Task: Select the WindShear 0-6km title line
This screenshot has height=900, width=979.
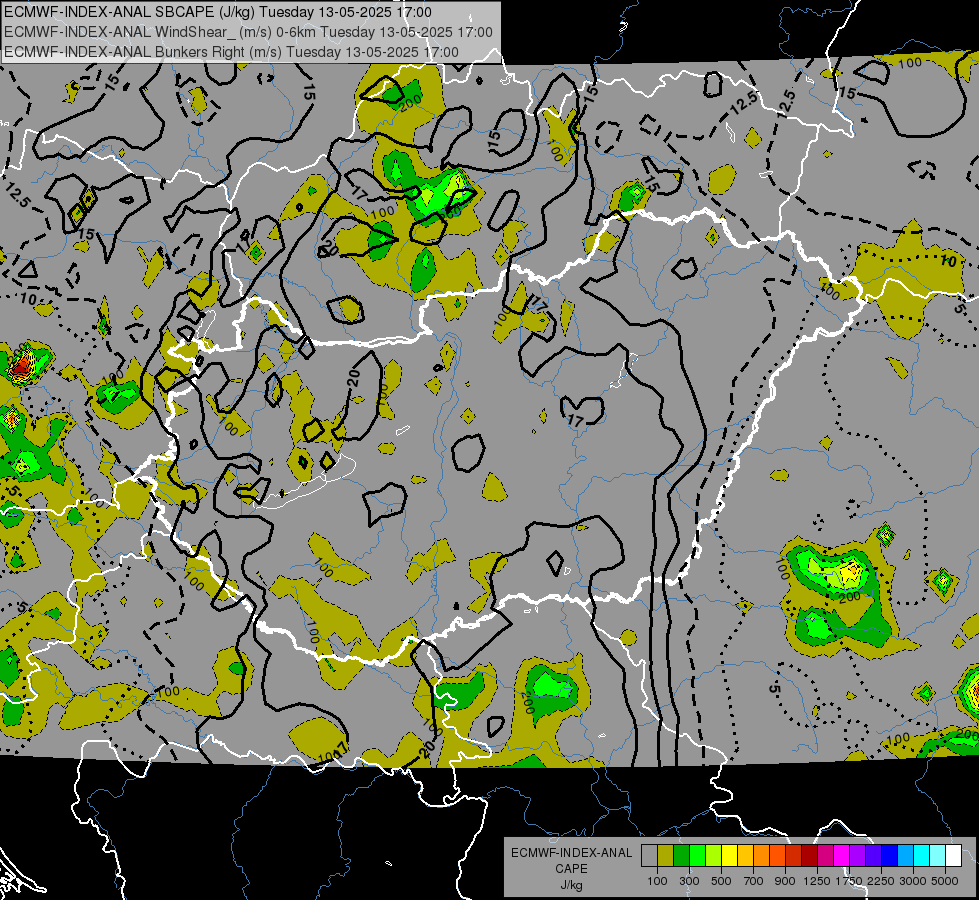Action: click(248, 32)
